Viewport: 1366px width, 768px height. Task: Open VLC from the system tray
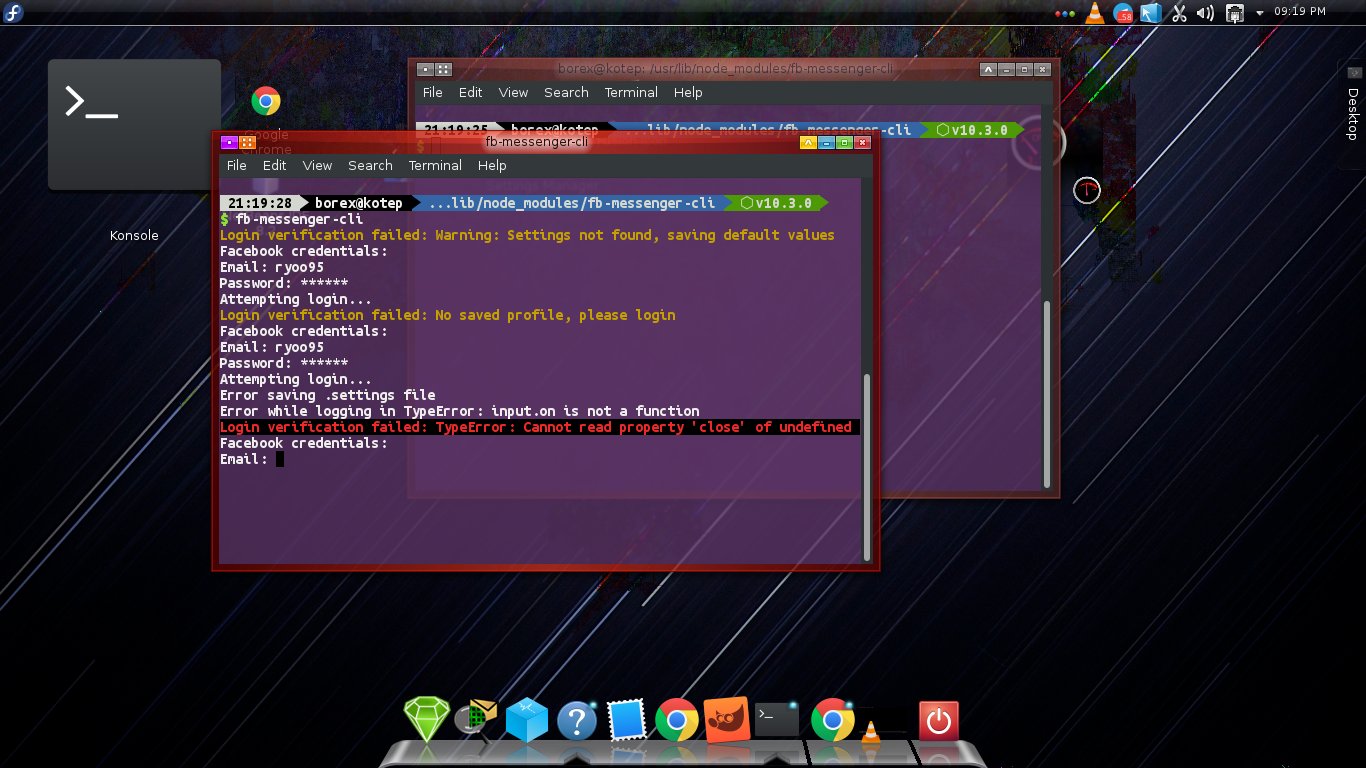pyautogui.click(x=1093, y=14)
